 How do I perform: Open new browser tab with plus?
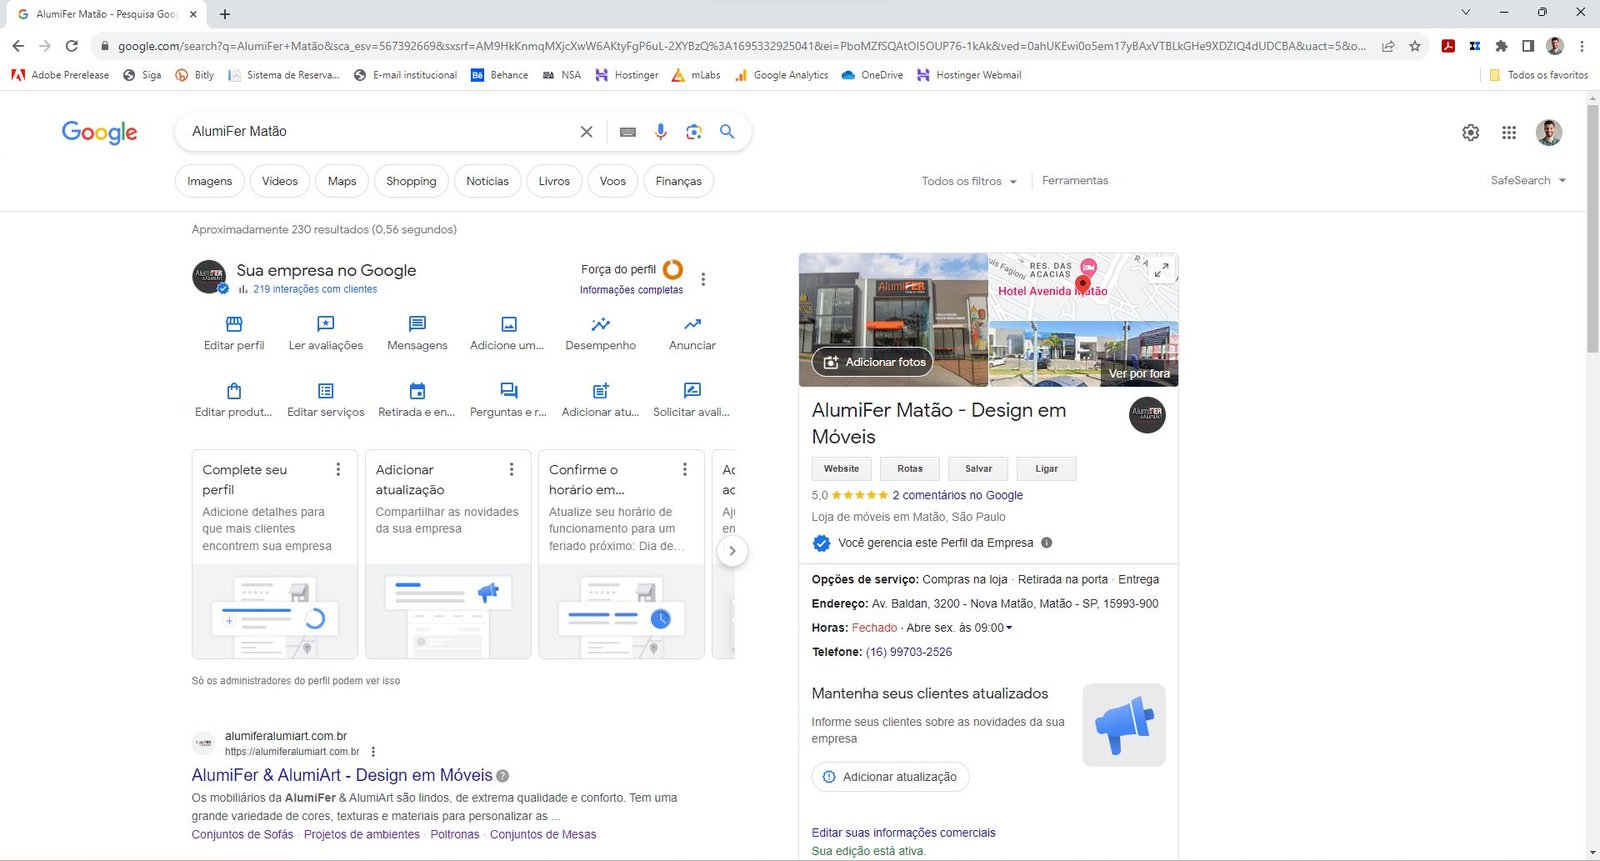tap(225, 14)
